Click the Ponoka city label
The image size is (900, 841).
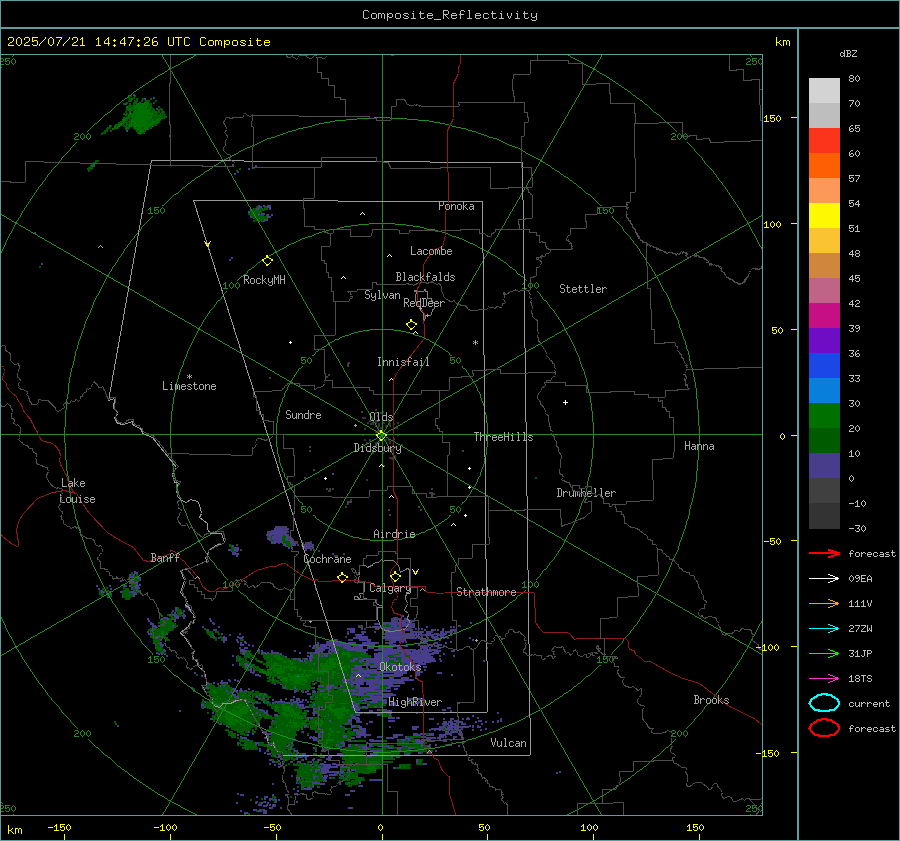[x=456, y=206]
